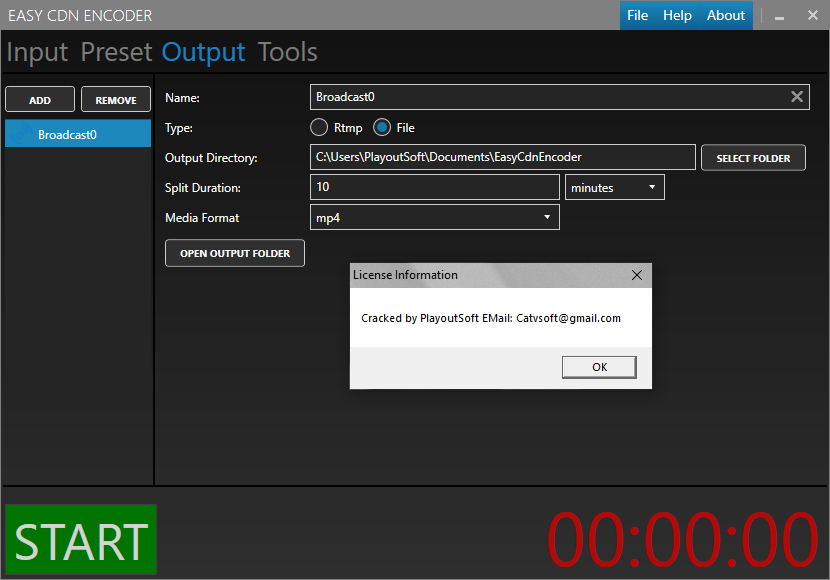The height and width of the screenshot is (580, 830).
Task: Select the Output tab
Action: pos(203,52)
